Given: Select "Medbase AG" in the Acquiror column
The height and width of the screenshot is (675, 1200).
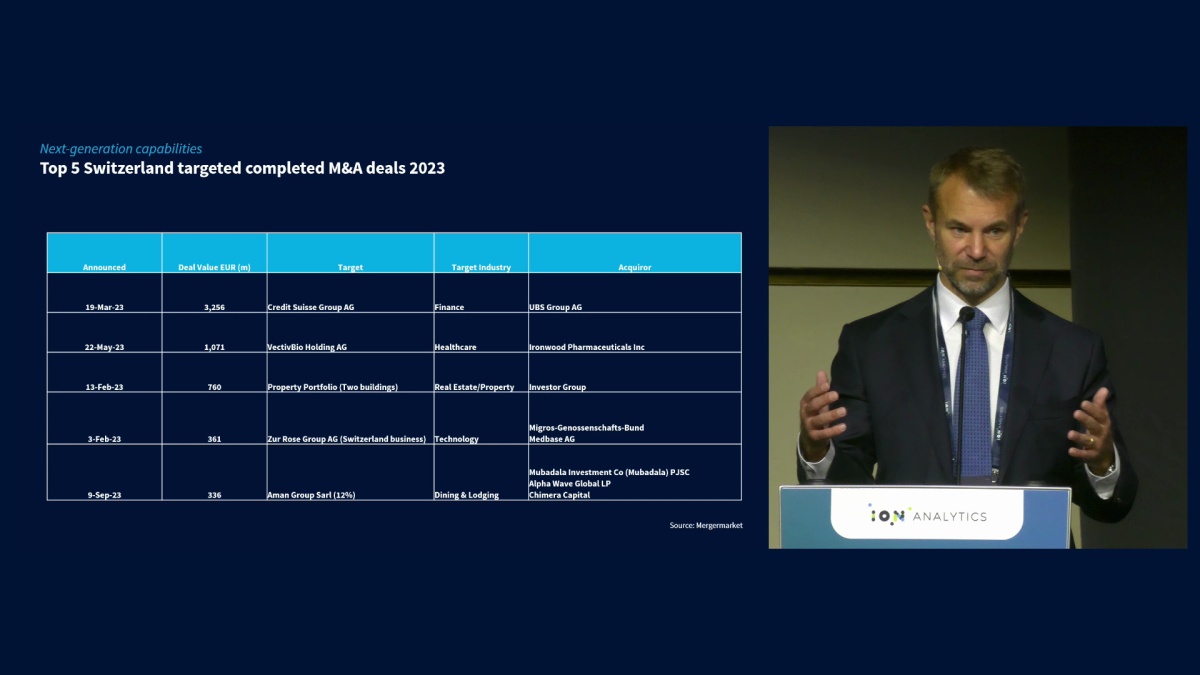Looking at the screenshot, I should coord(552,439).
